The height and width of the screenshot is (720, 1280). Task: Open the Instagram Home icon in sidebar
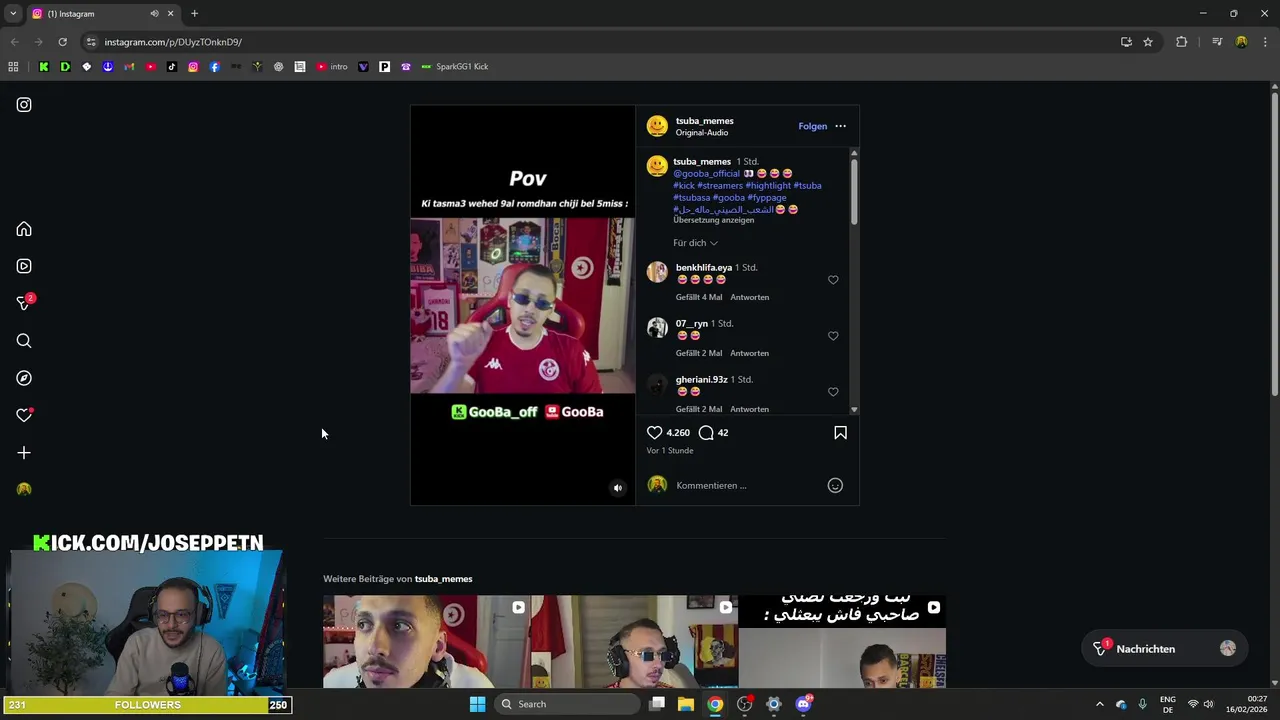pyautogui.click(x=24, y=229)
